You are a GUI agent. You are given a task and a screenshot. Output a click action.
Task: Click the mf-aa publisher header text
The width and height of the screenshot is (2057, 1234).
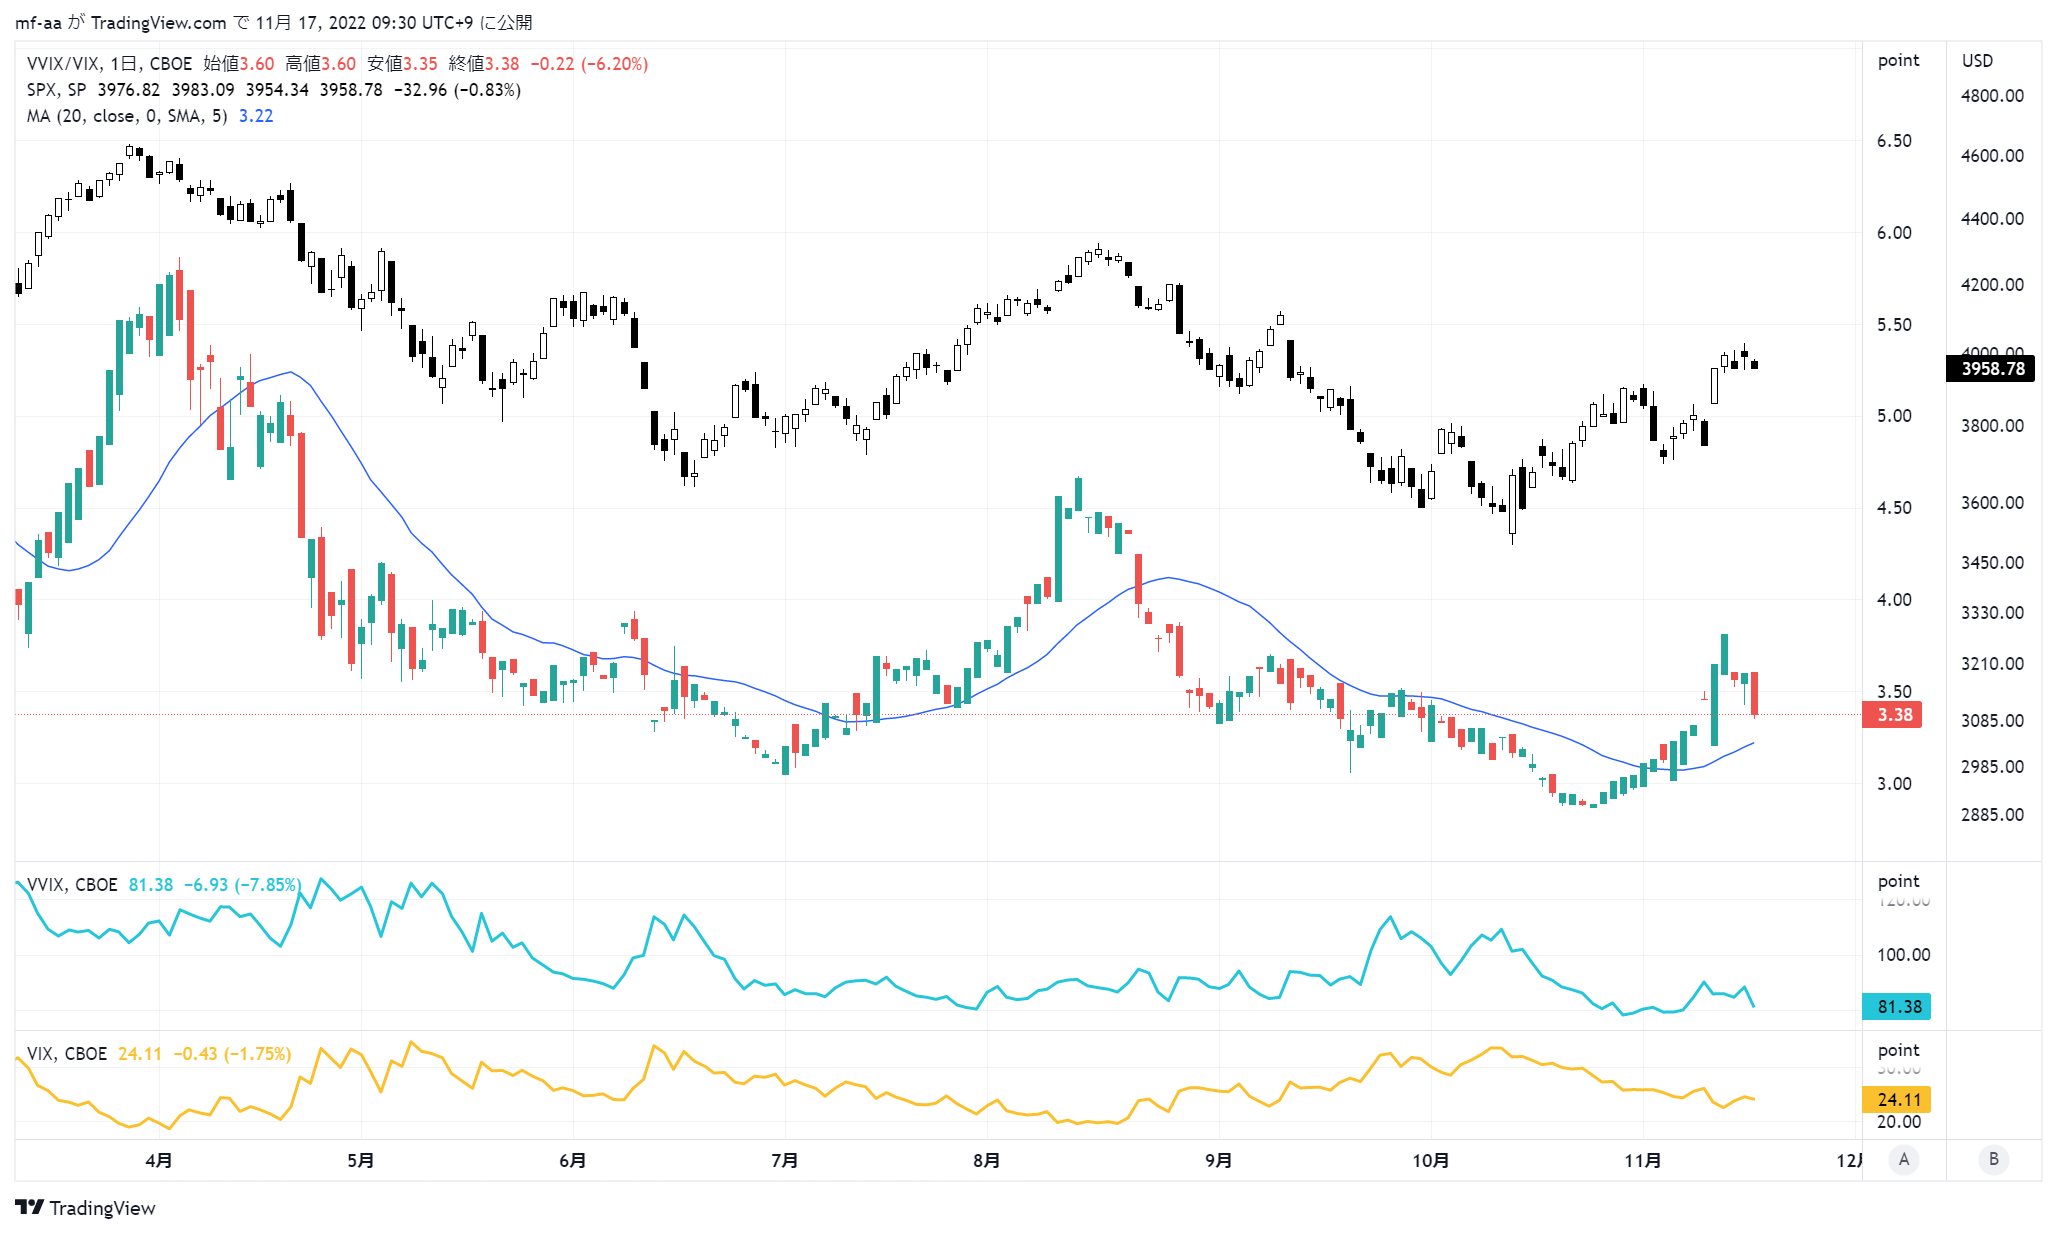[x=38, y=22]
